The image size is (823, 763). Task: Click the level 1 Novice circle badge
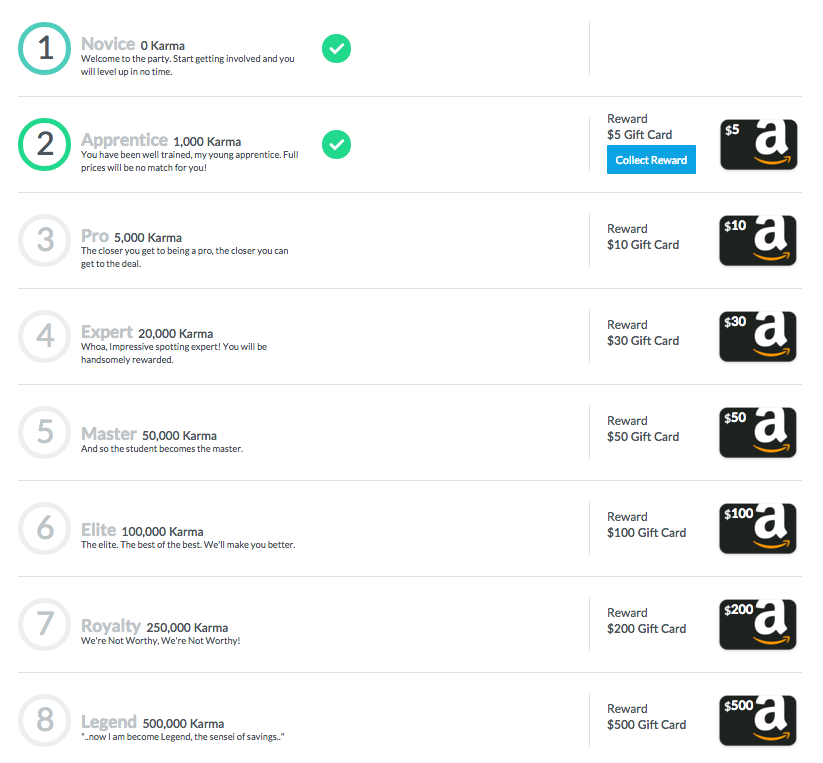(45, 48)
